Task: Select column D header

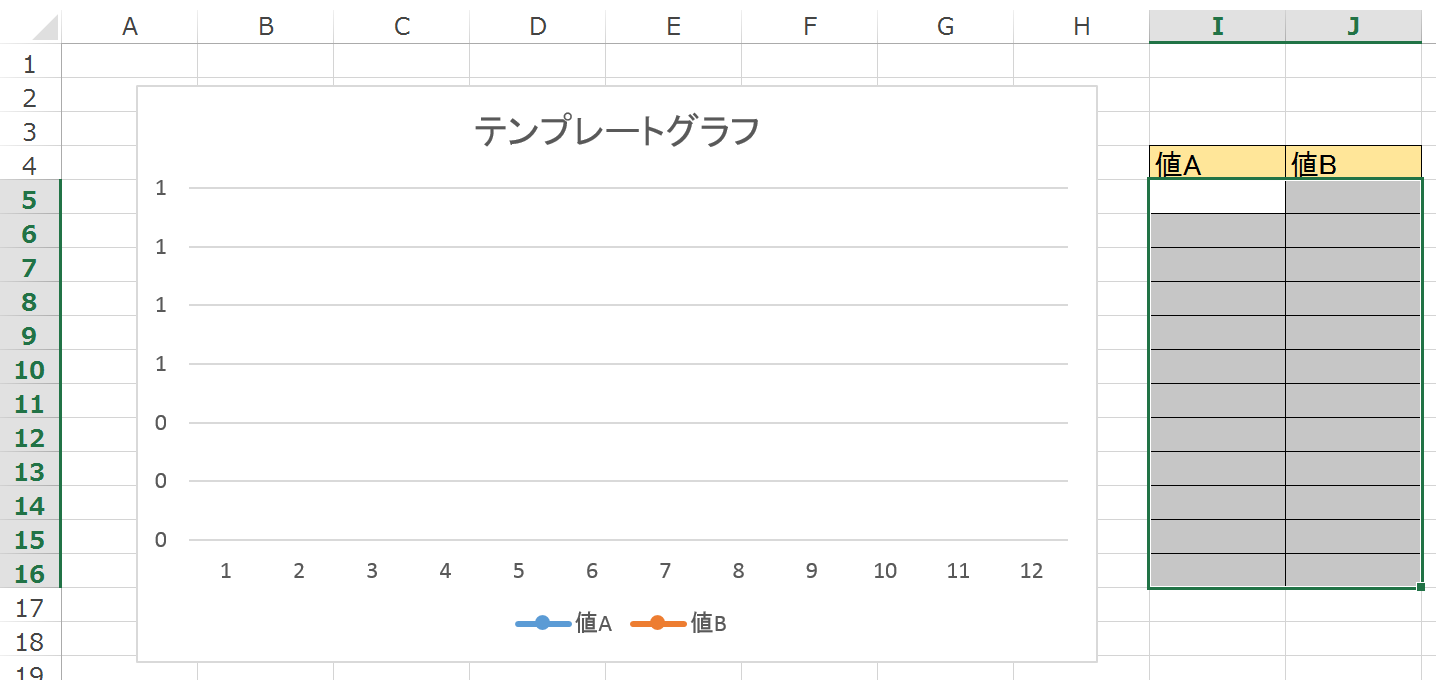Action: tap(537, 27)
